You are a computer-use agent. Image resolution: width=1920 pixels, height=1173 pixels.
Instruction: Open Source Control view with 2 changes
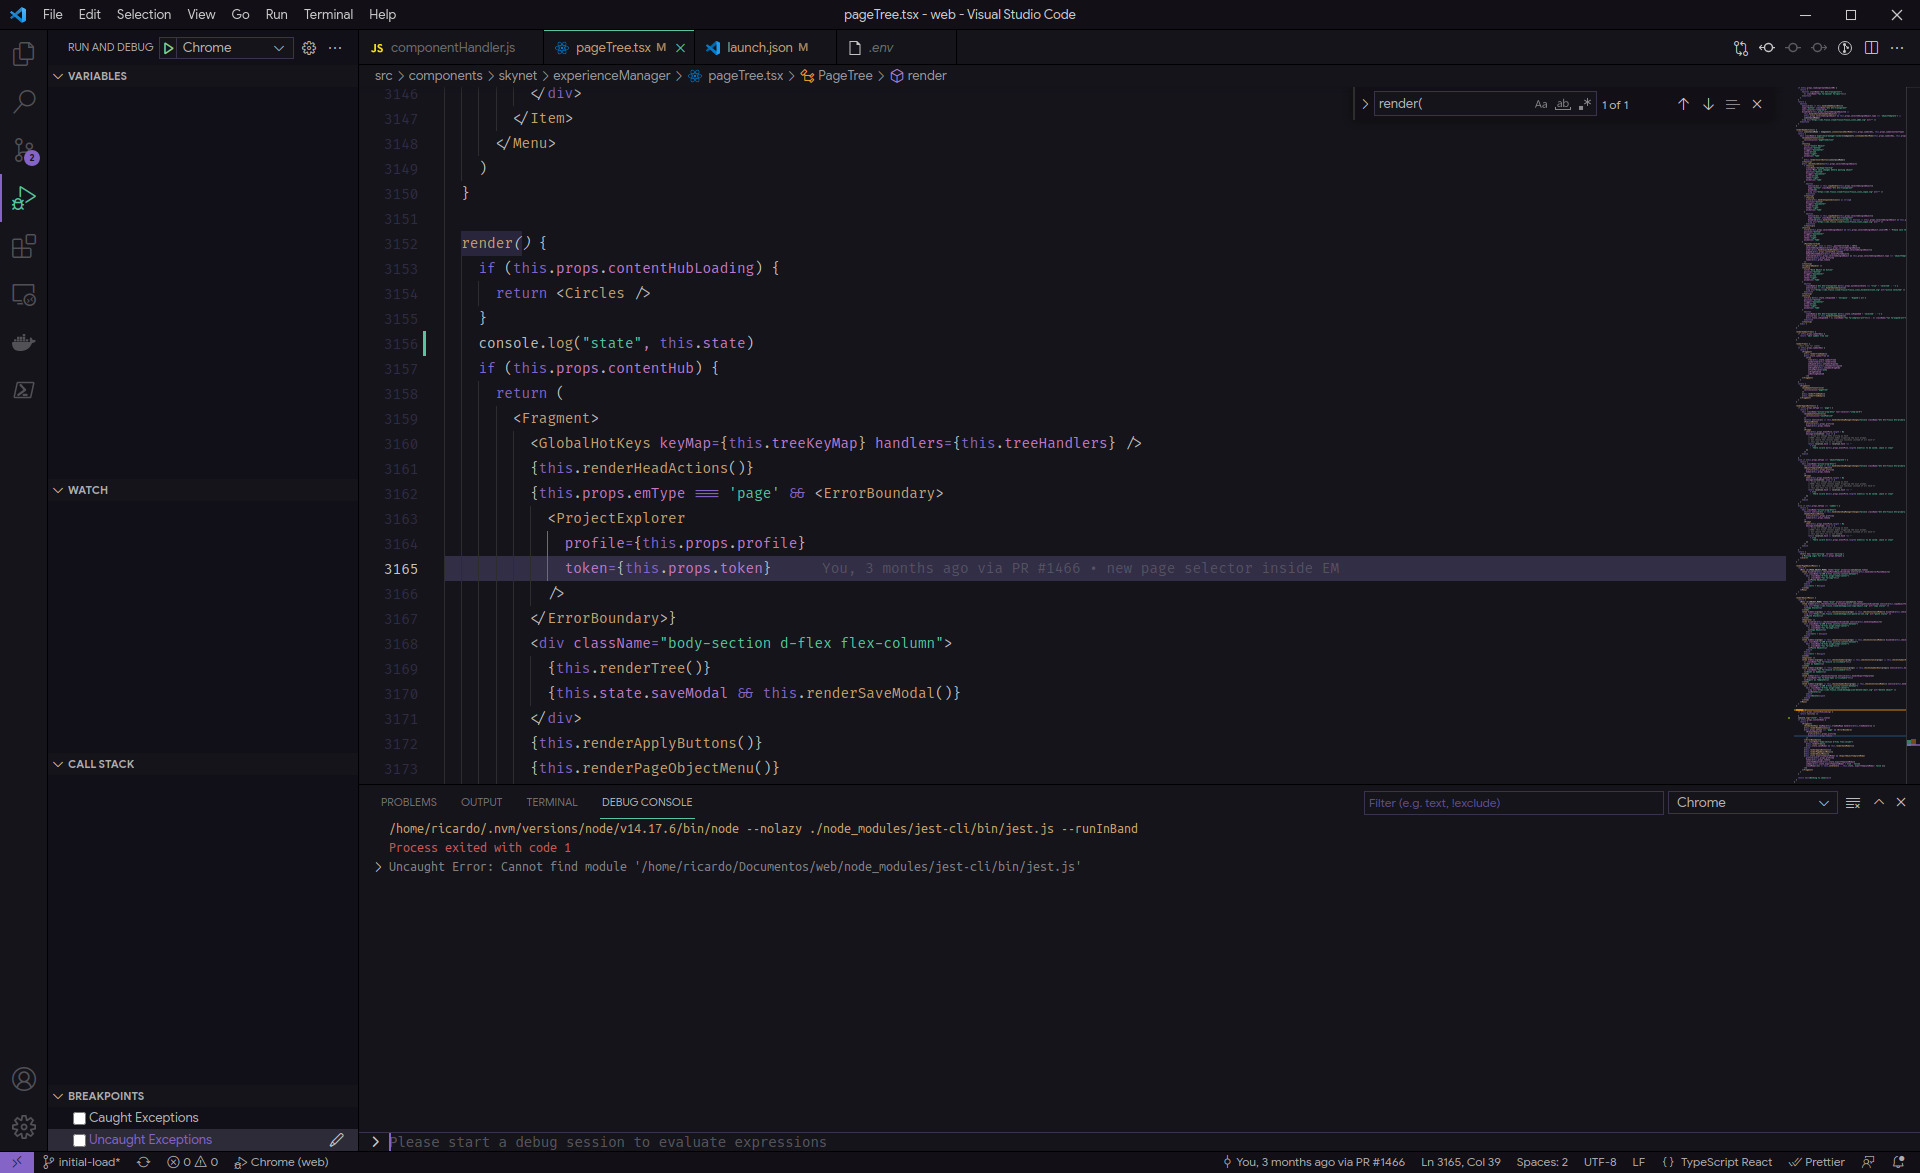point(24,150)
